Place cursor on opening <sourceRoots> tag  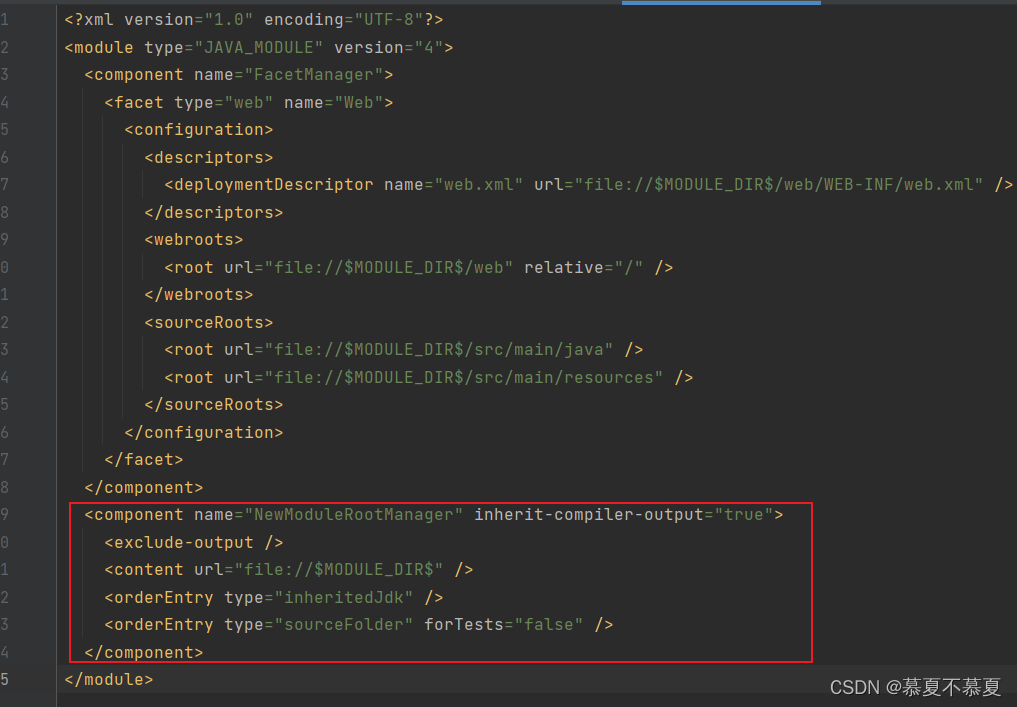[209, 322]
